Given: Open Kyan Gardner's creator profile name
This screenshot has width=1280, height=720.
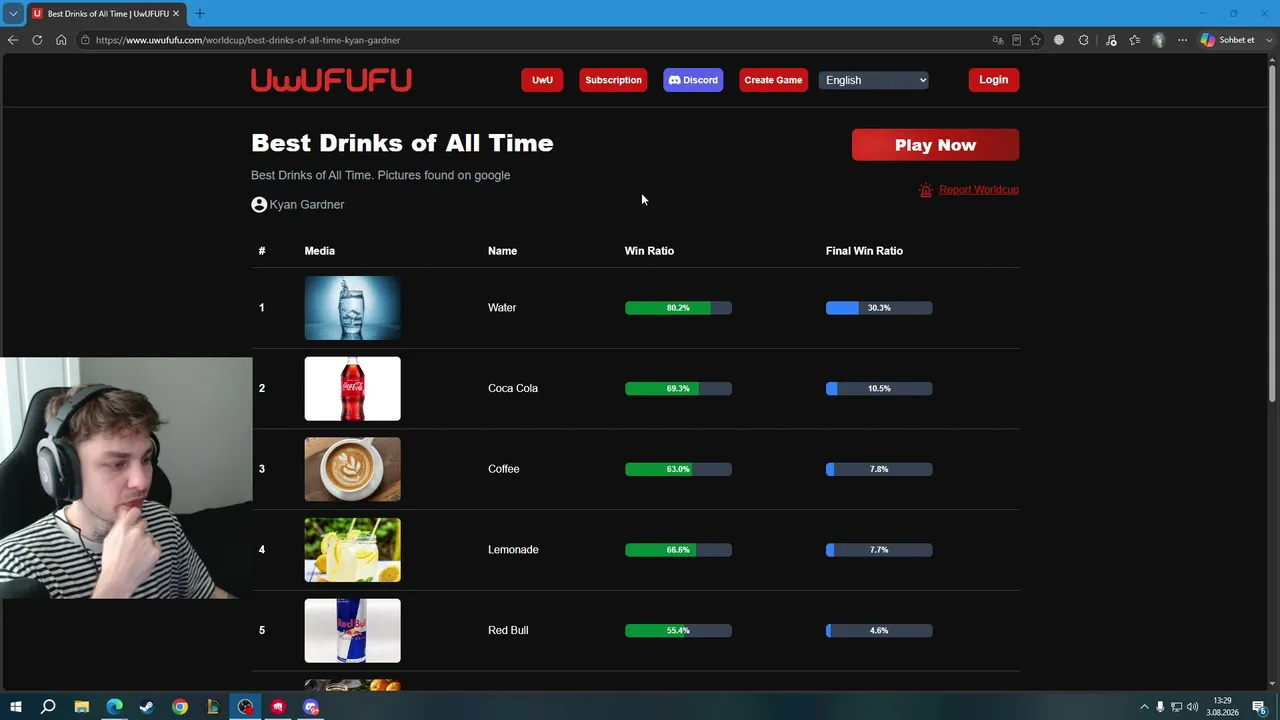Looking at the screenshot, I should click(307, 204).
